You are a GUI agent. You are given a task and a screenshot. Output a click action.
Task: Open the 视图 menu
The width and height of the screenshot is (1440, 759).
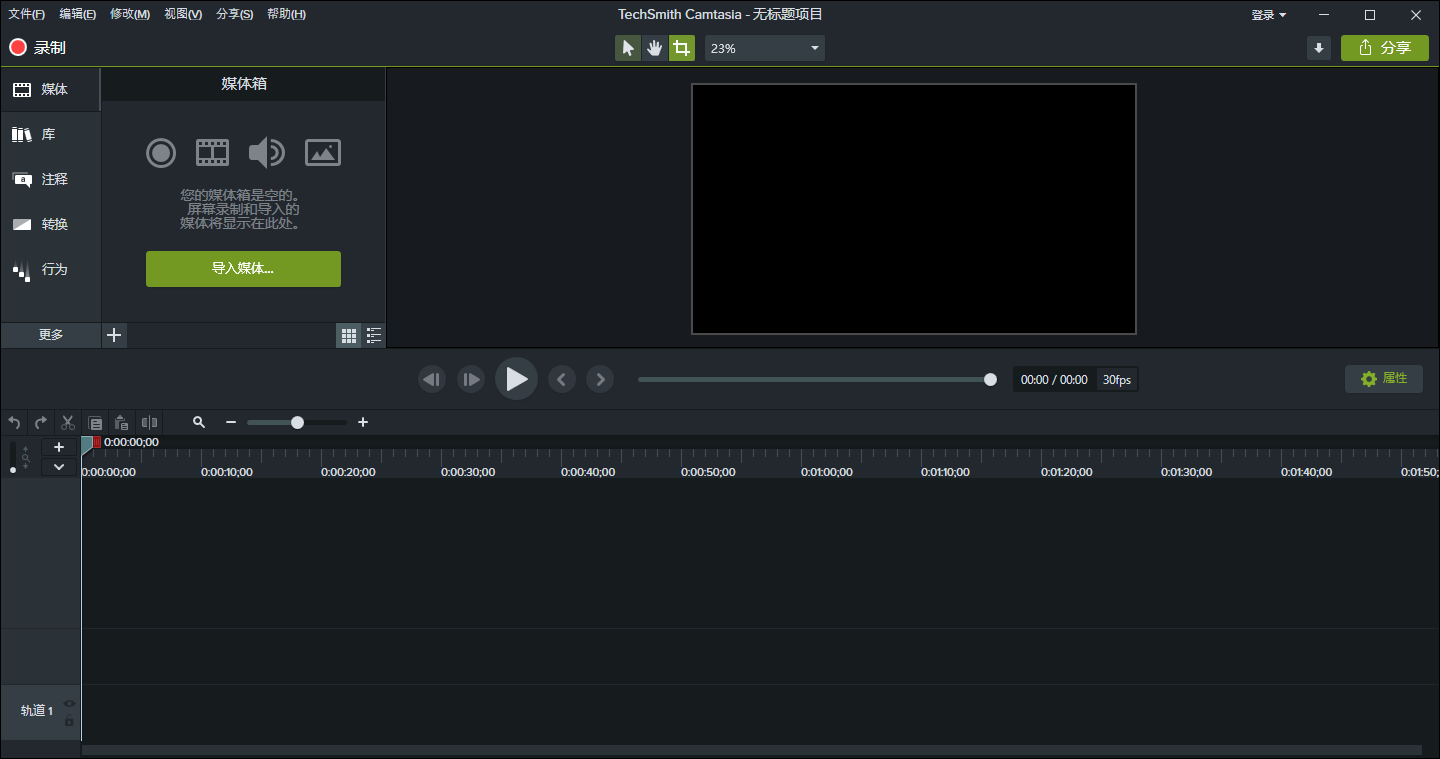183,14
